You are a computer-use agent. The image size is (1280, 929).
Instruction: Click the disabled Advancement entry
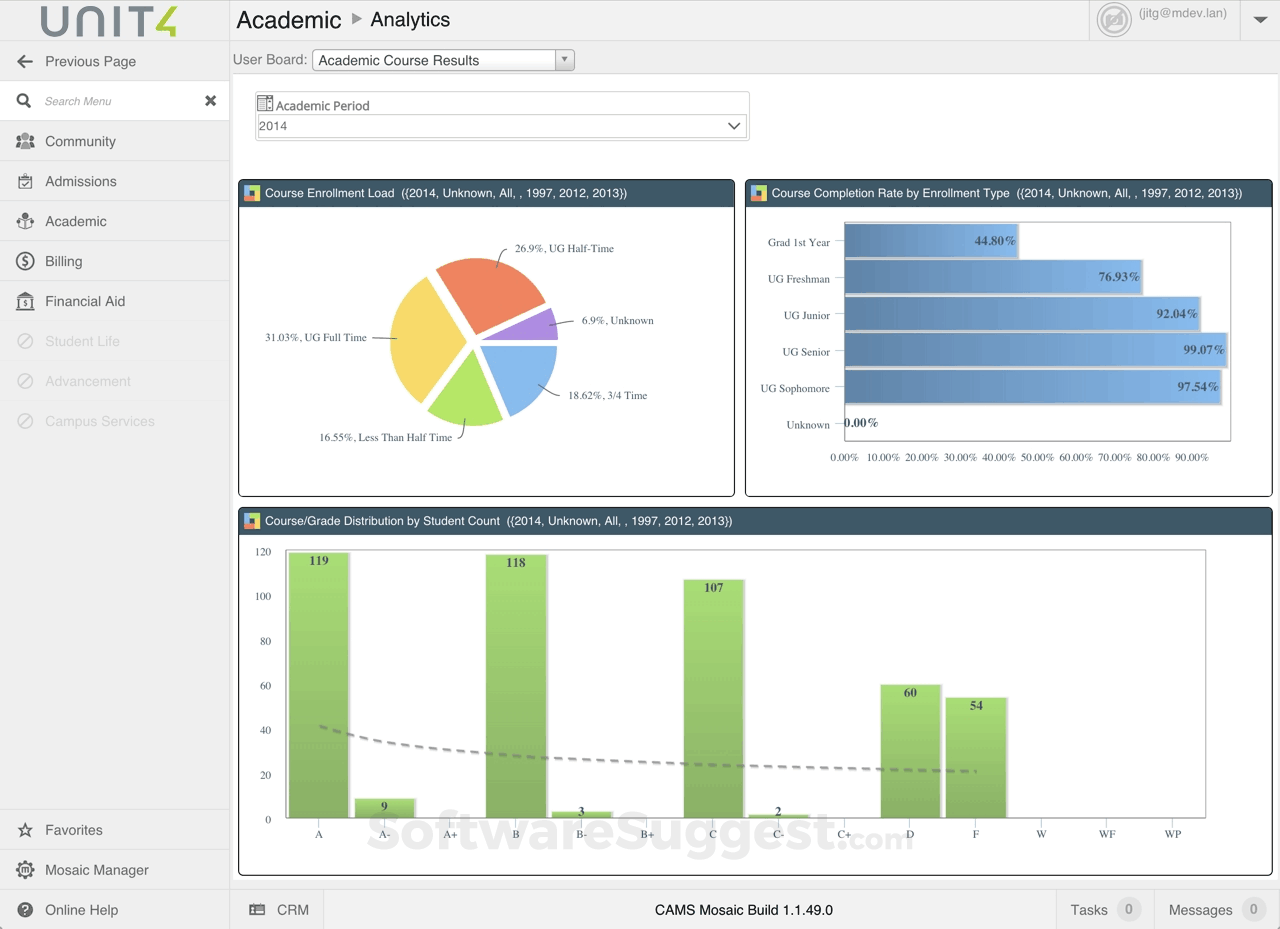click(x=88, y=381)
